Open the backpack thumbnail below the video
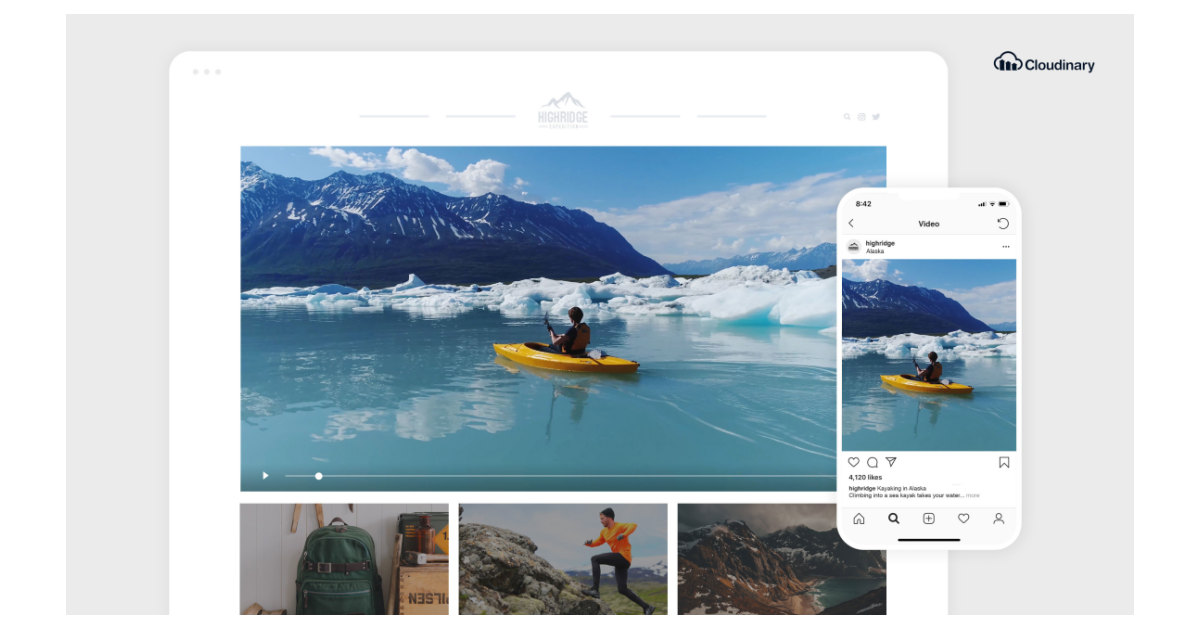Viewport: 1200px width, 627px height. tap(343, 561)
